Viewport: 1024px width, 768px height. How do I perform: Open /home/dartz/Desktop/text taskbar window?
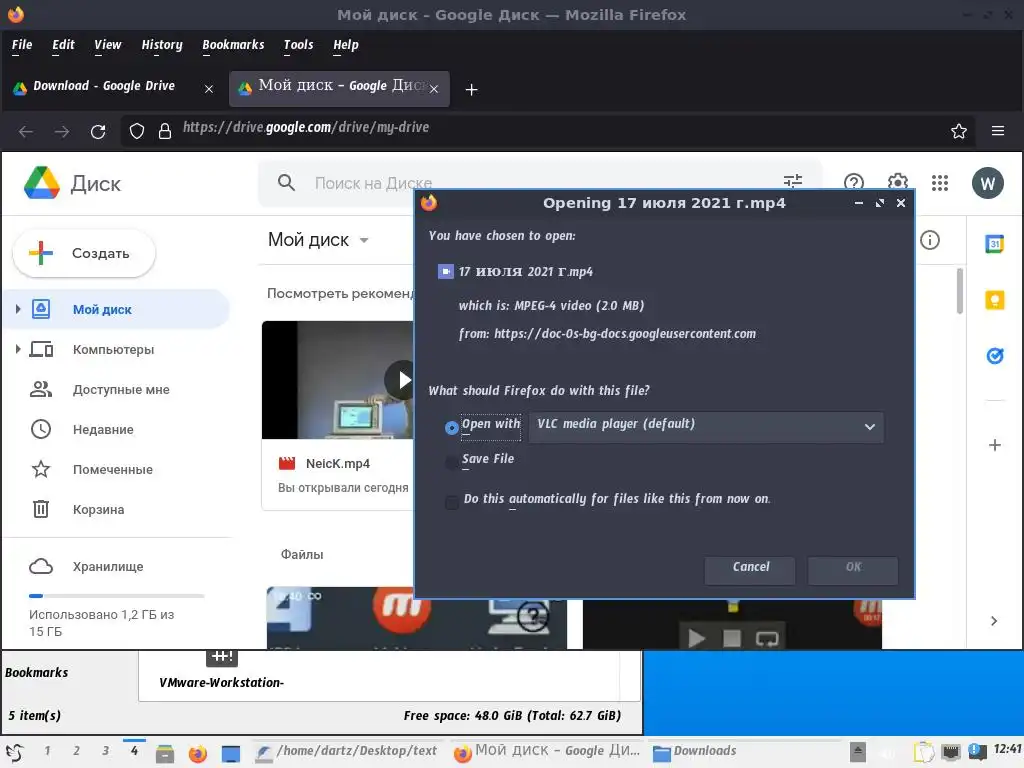[347, 752]
